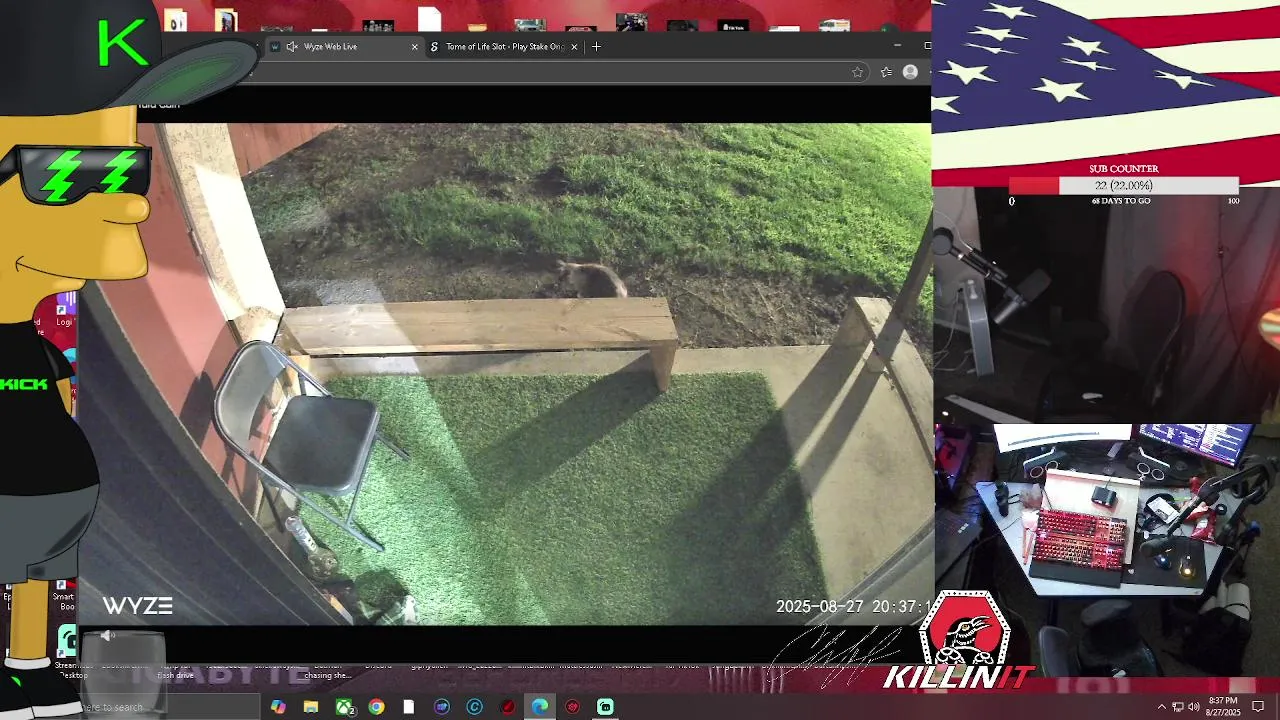Screen dimensions: 1280x720
Task: Open the TikTok desktop shortcut thumbnail
Action: tap(733, 25)
